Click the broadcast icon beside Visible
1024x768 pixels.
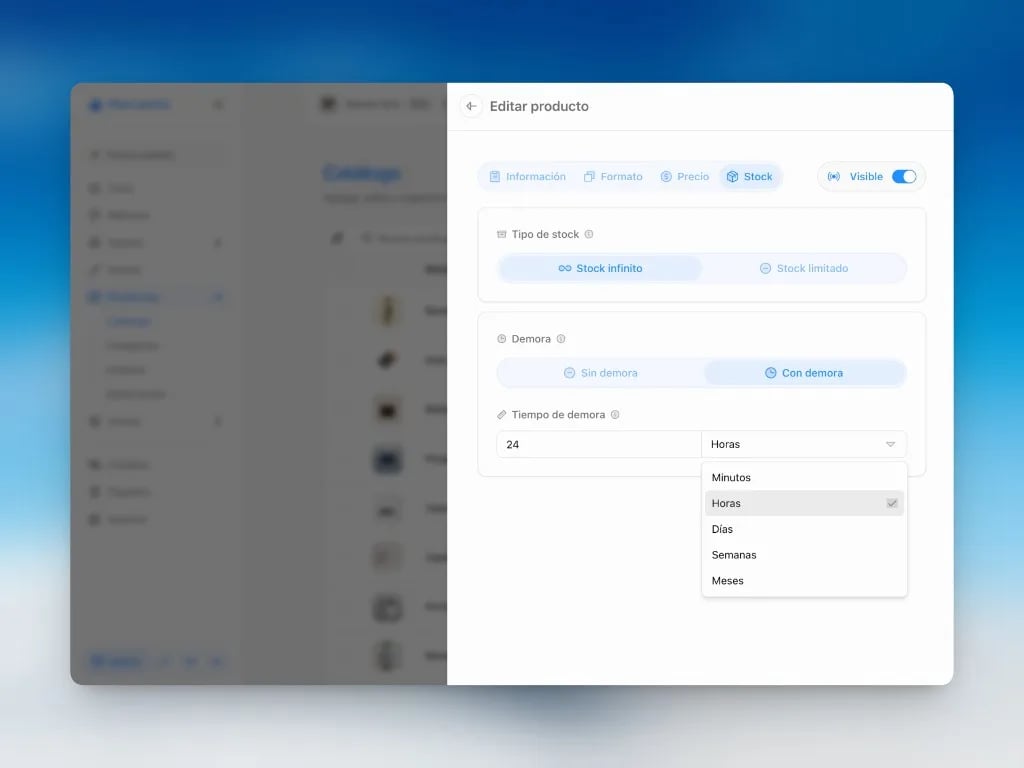[x=834, y=176]
